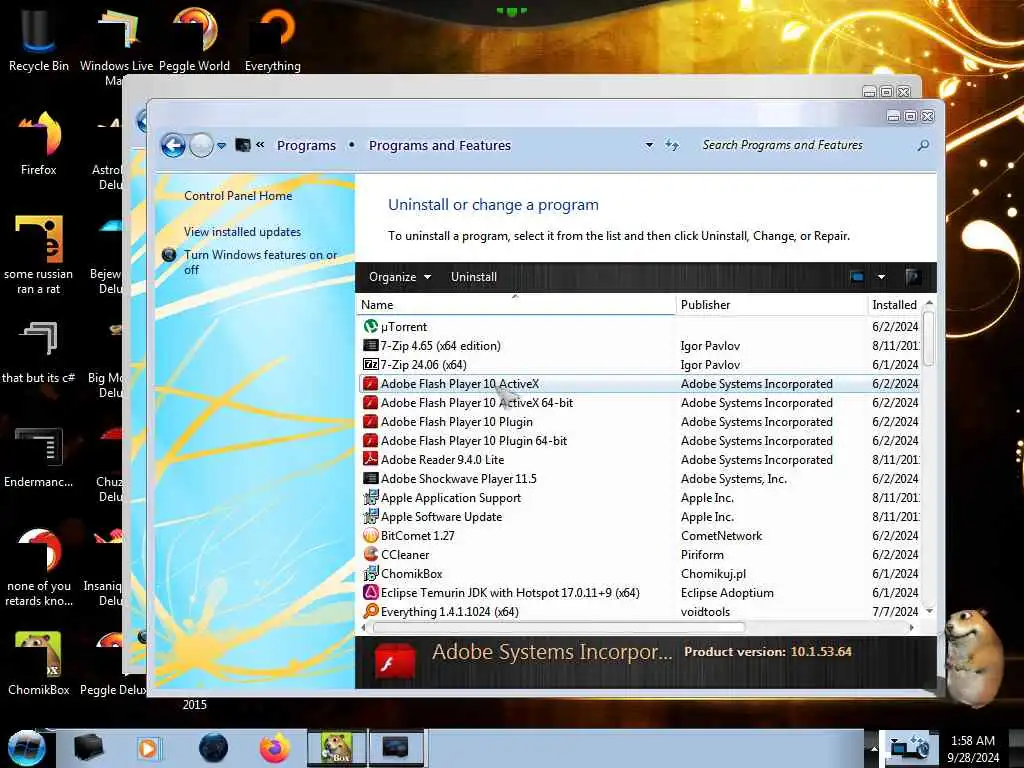Open media player taskbar icon
This screenshot has width=1024, height=768.
[148, 748]
